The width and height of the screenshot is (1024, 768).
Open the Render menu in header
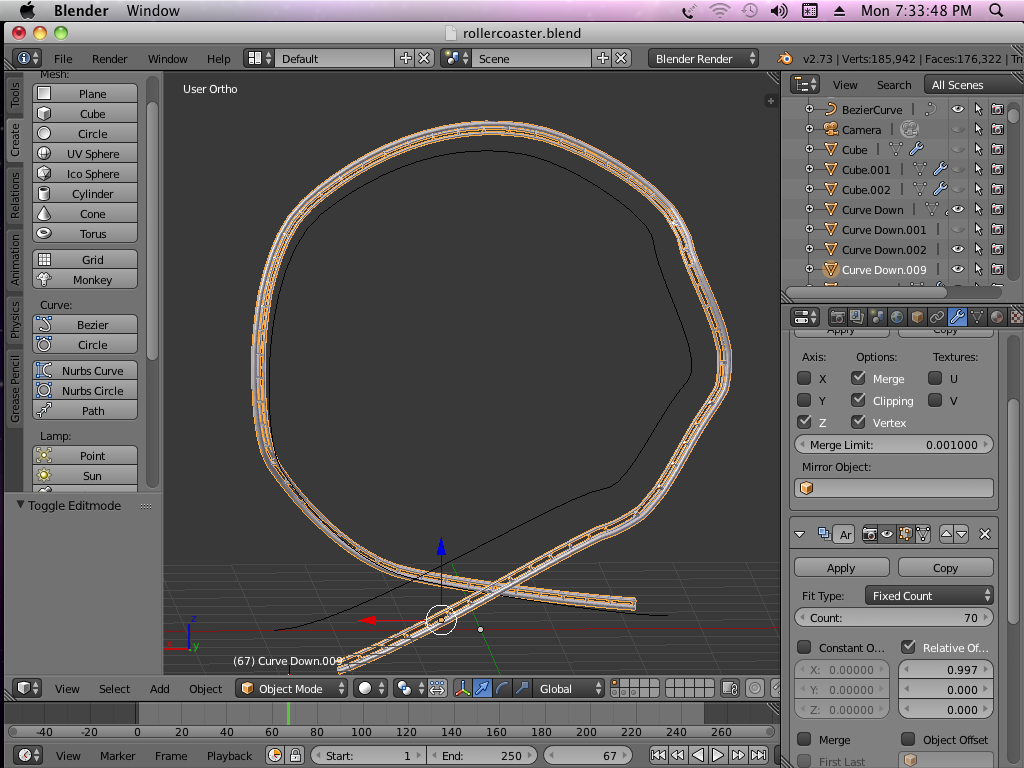pos(109,59)
